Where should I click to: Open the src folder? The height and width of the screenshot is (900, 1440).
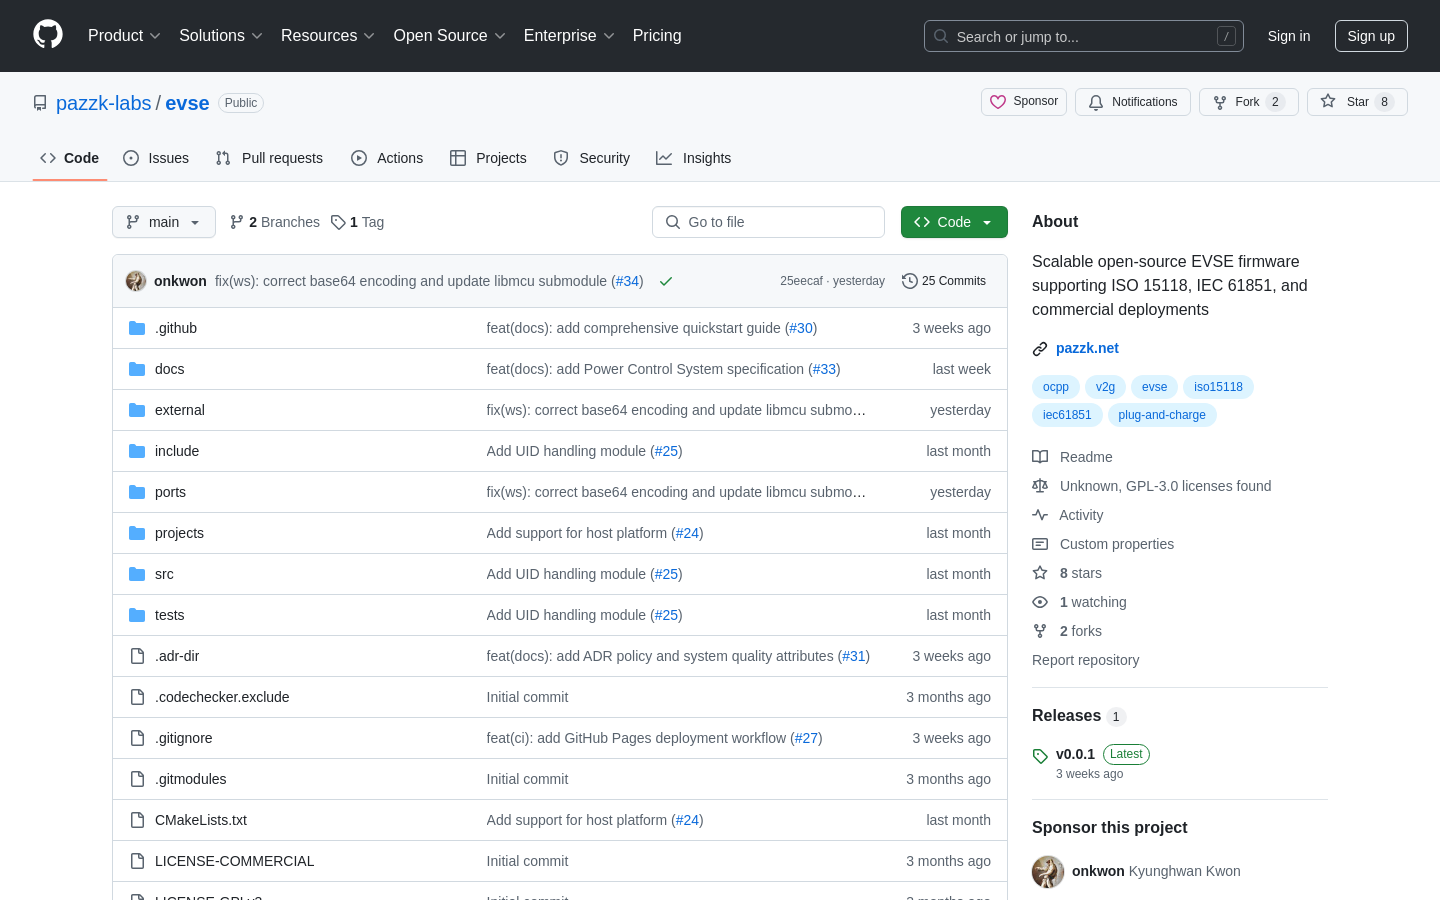pos(164,574)
